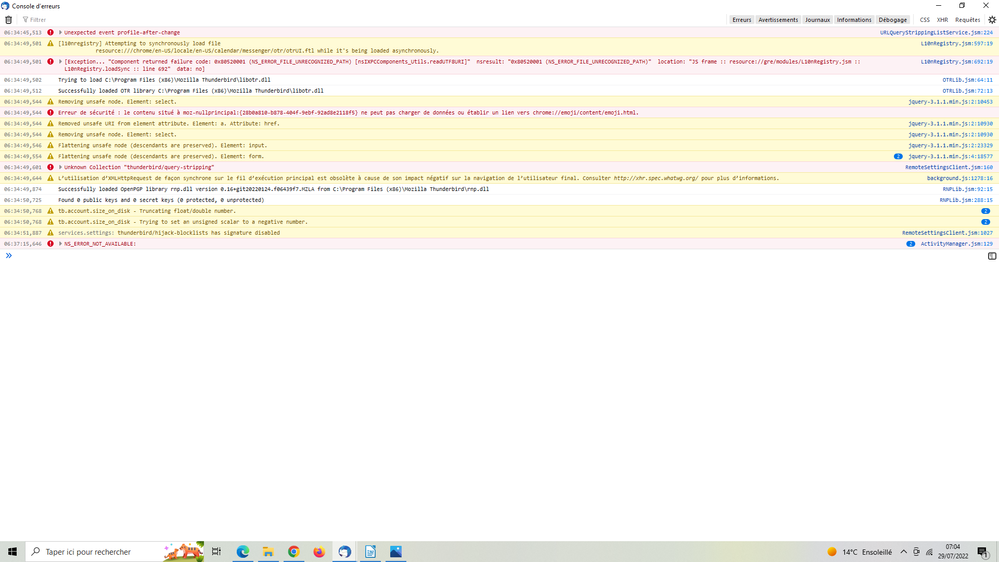The height and width of the screenshot is (562, 999).
Task: Toggle CSS filter
Action: pos(924,20)
